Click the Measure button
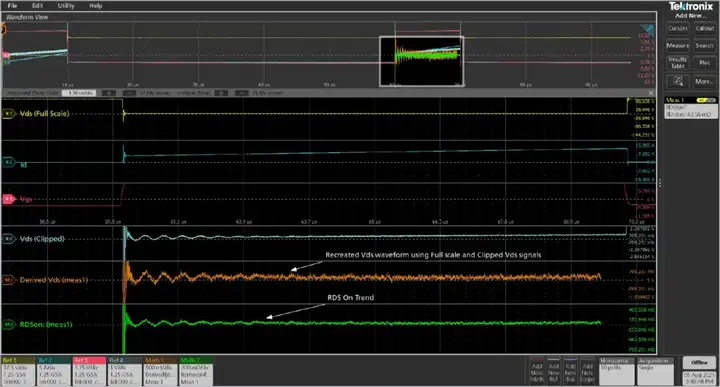 [677, 45]
